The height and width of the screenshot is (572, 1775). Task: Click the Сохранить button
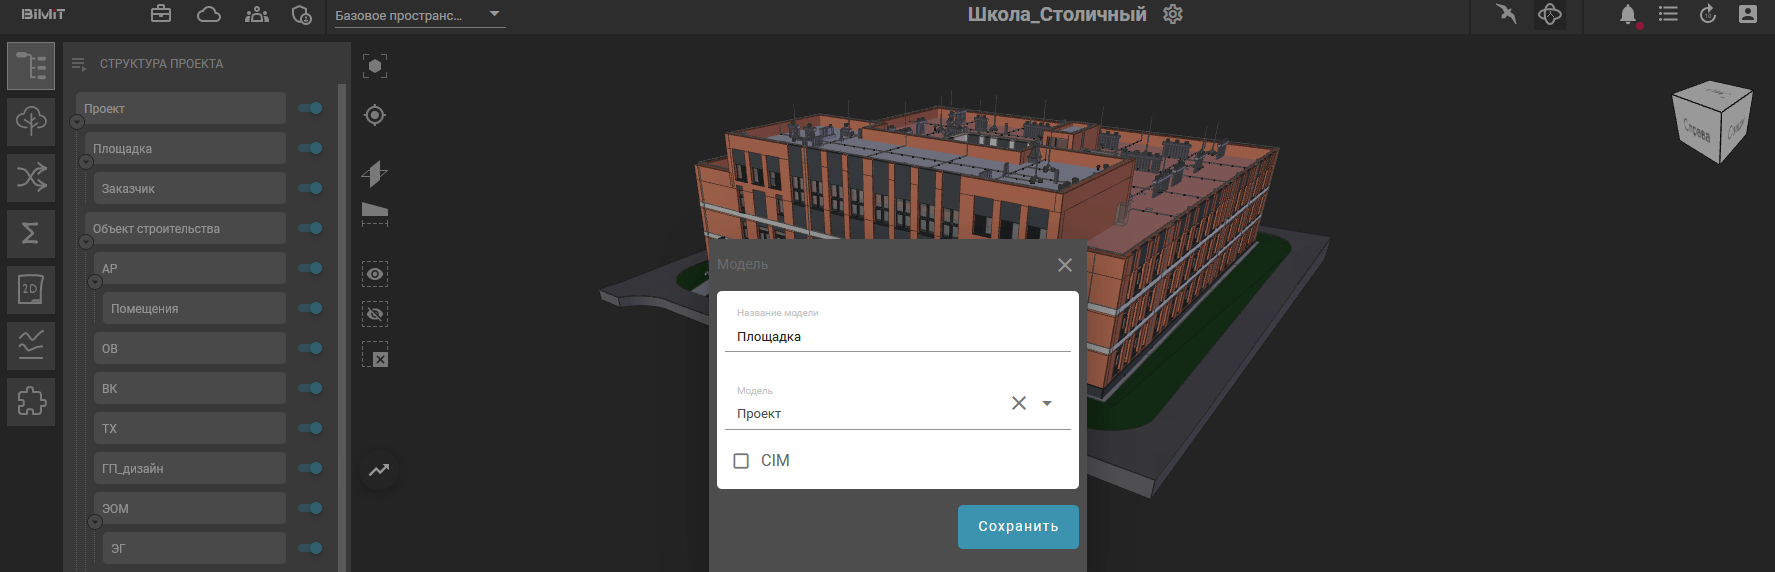click(1017, 527)
